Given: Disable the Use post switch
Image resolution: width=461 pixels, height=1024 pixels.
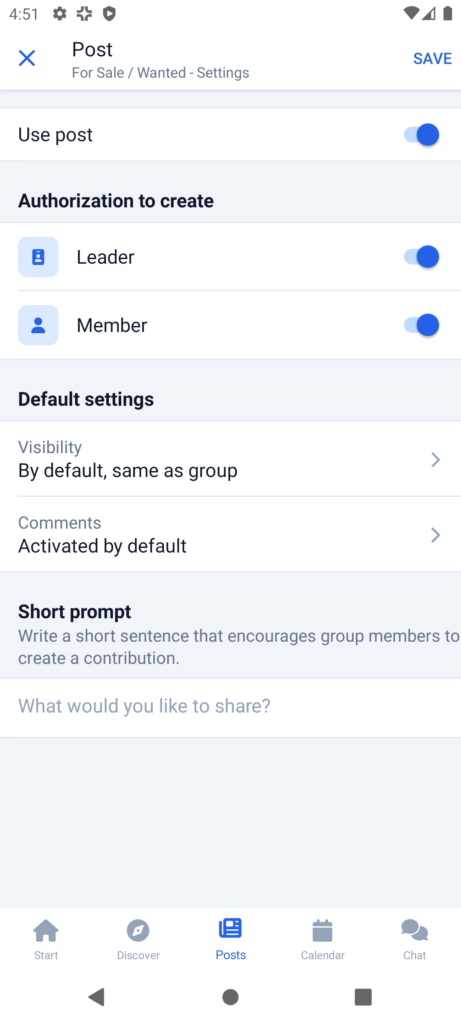Looking at the screenshot, I should [421, 135].
